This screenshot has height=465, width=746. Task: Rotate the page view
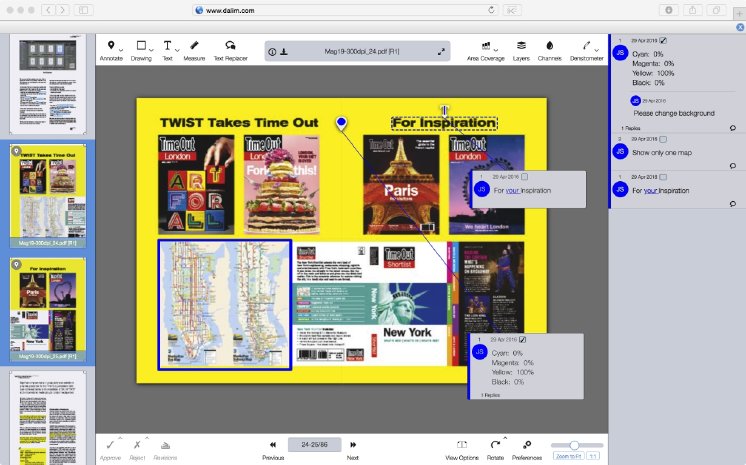(495, 445)
